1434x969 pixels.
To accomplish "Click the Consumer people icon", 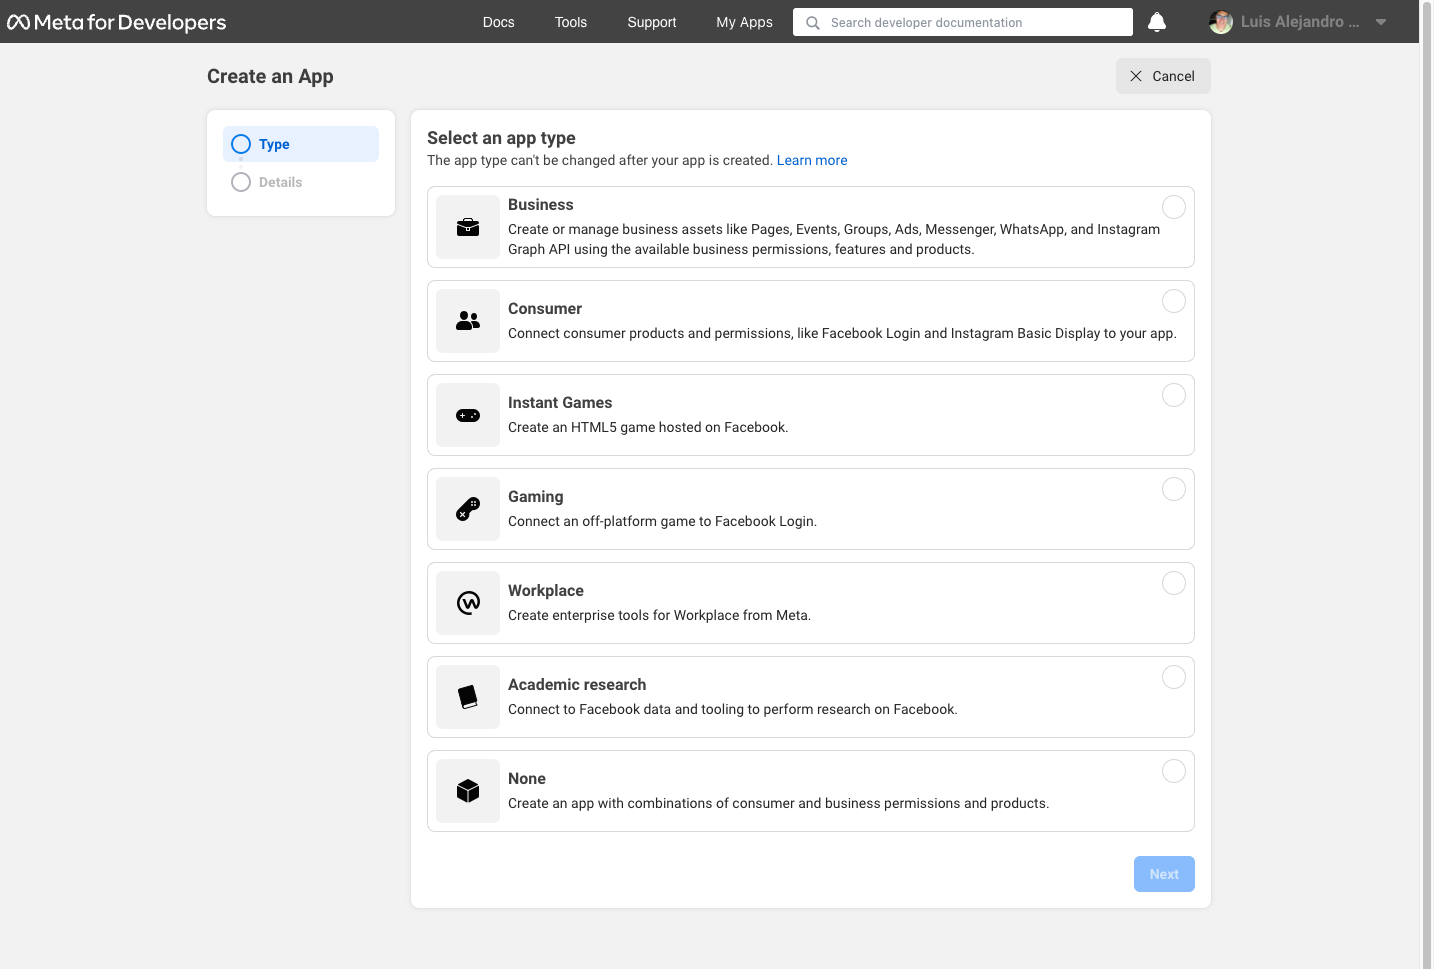I will pyautogui.click(x=468, y=321).
